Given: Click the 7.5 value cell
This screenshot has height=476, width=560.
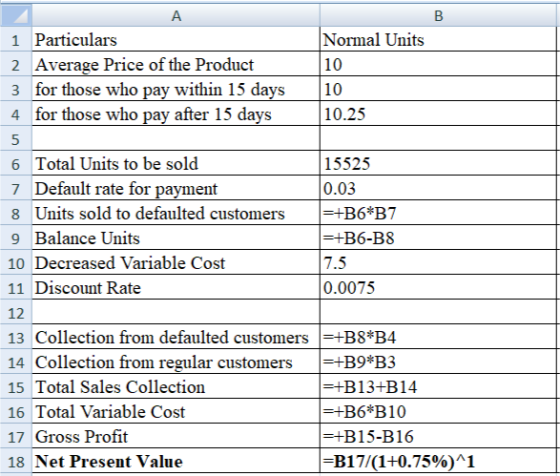Looking at the screenshot, I should (439, 262).
